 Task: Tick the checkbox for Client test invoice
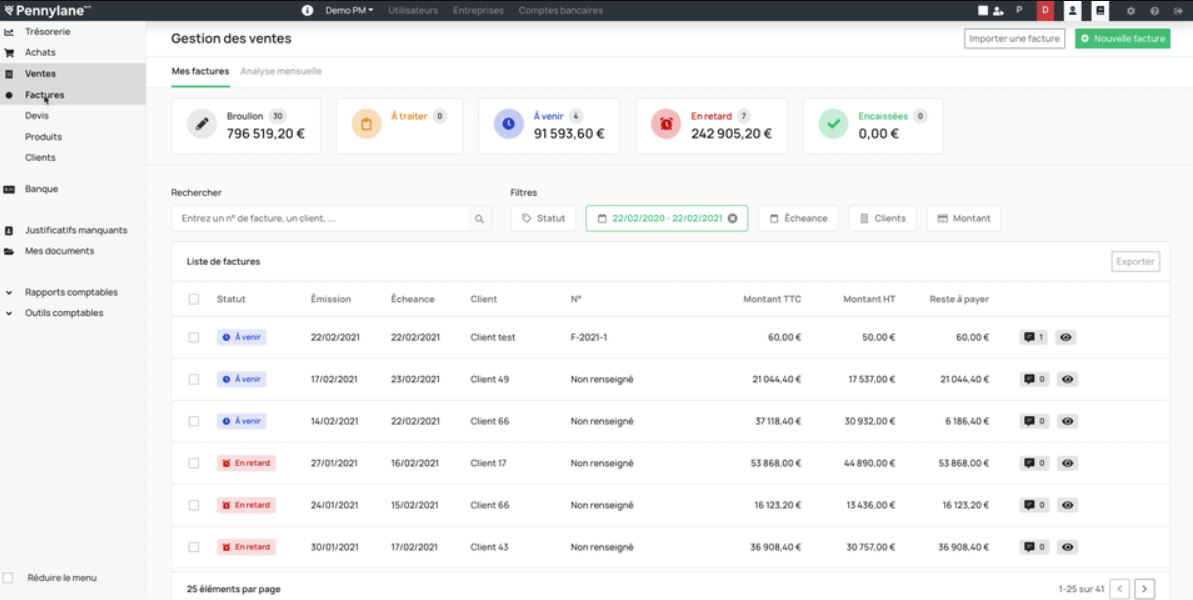194,338
